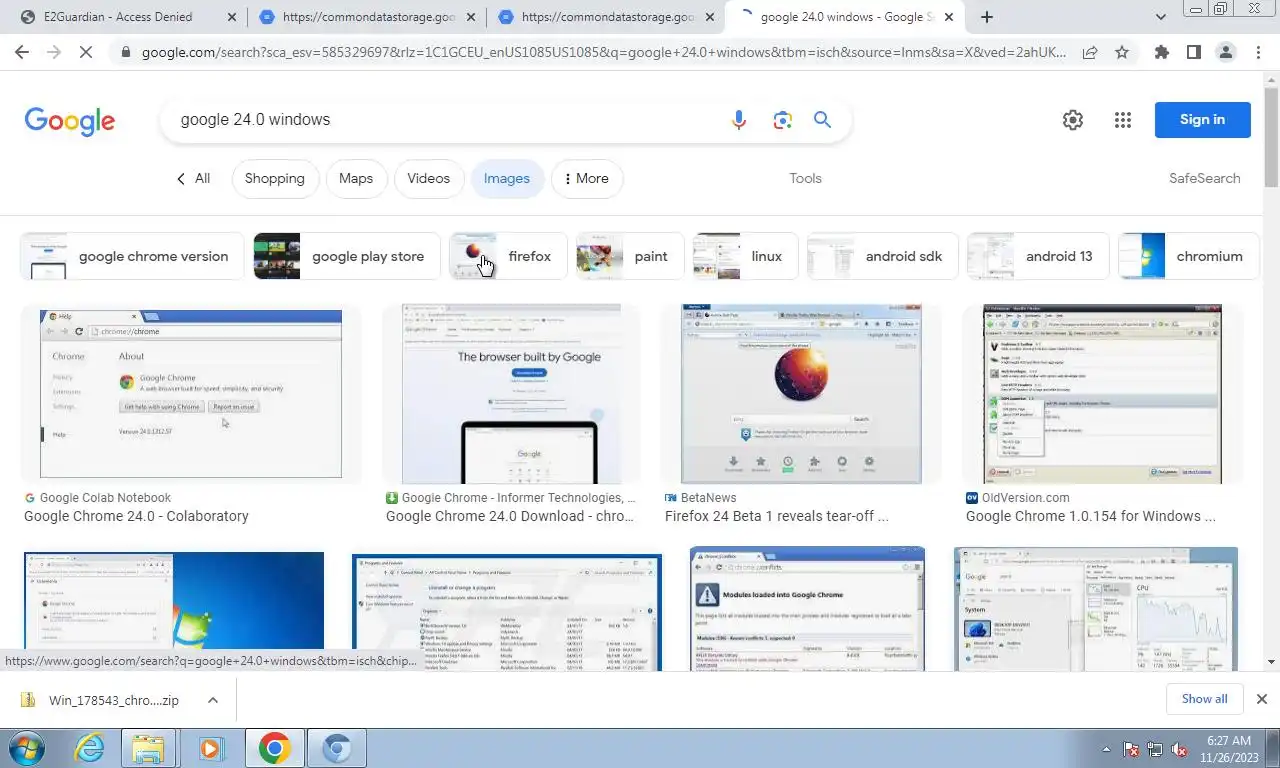Switch to the Videos results tab

point(428,179)
